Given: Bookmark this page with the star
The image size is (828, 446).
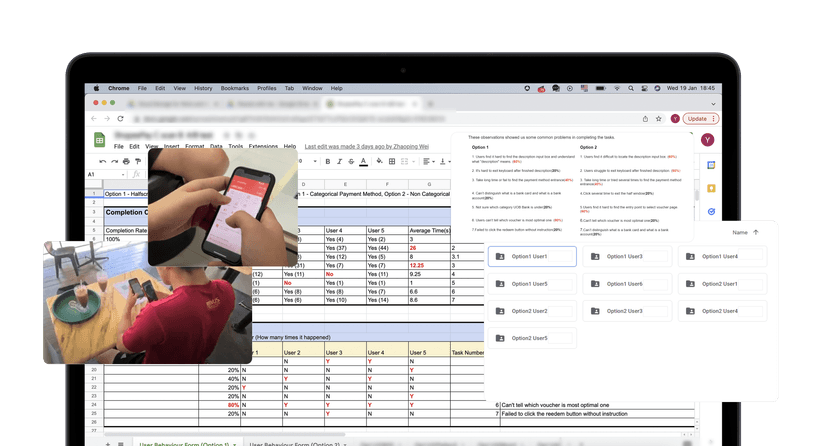Looking at the screenshot, I should click(x=658, y=119).
